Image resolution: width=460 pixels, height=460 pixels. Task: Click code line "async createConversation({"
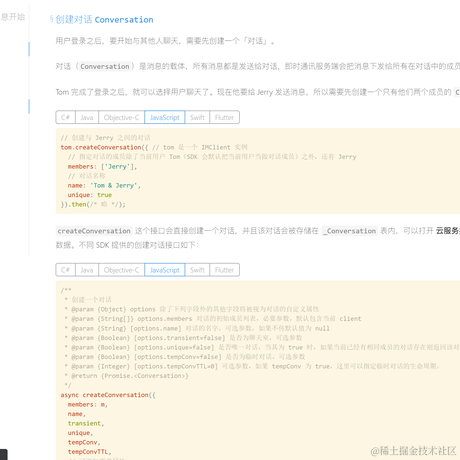[108, 395]
